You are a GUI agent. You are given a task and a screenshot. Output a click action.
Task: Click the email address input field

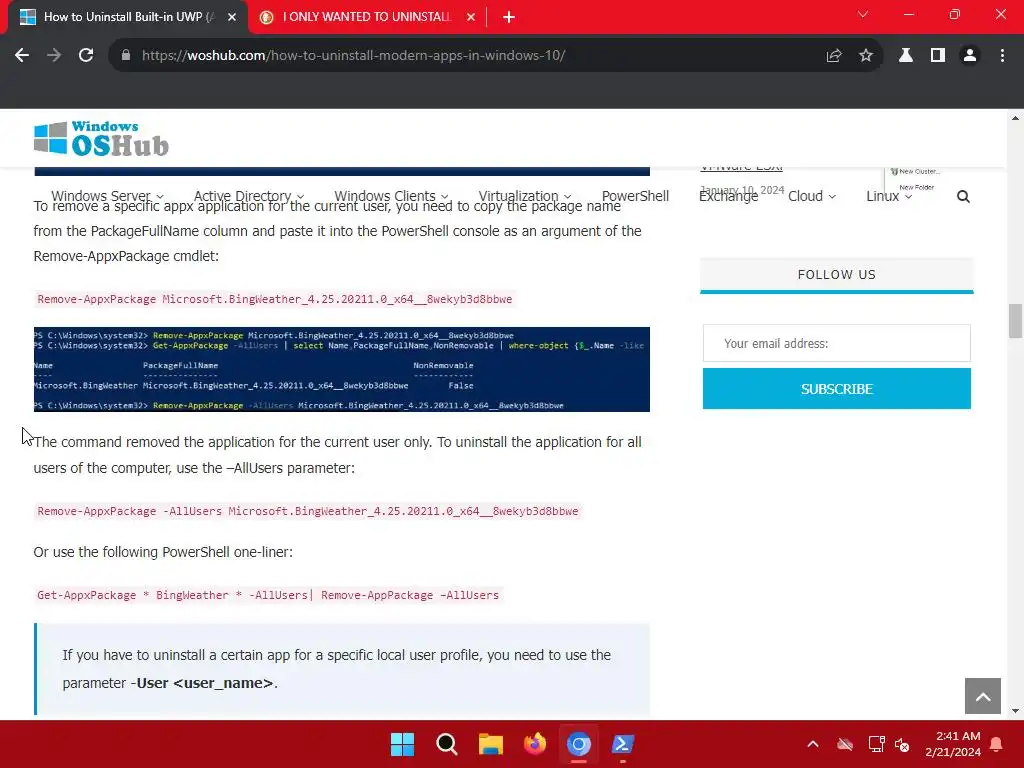pos(837,343)
